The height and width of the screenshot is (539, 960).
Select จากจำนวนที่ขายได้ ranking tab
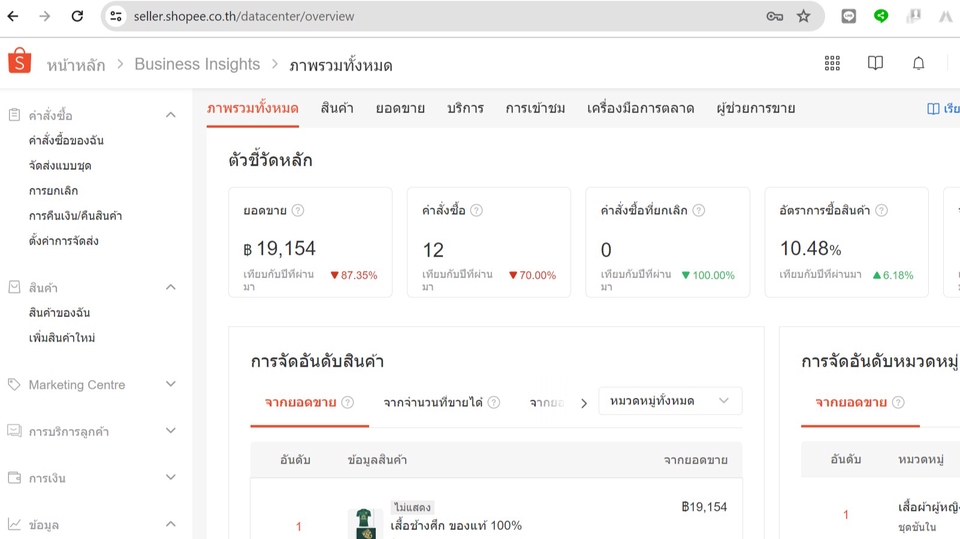pos(433,402)
